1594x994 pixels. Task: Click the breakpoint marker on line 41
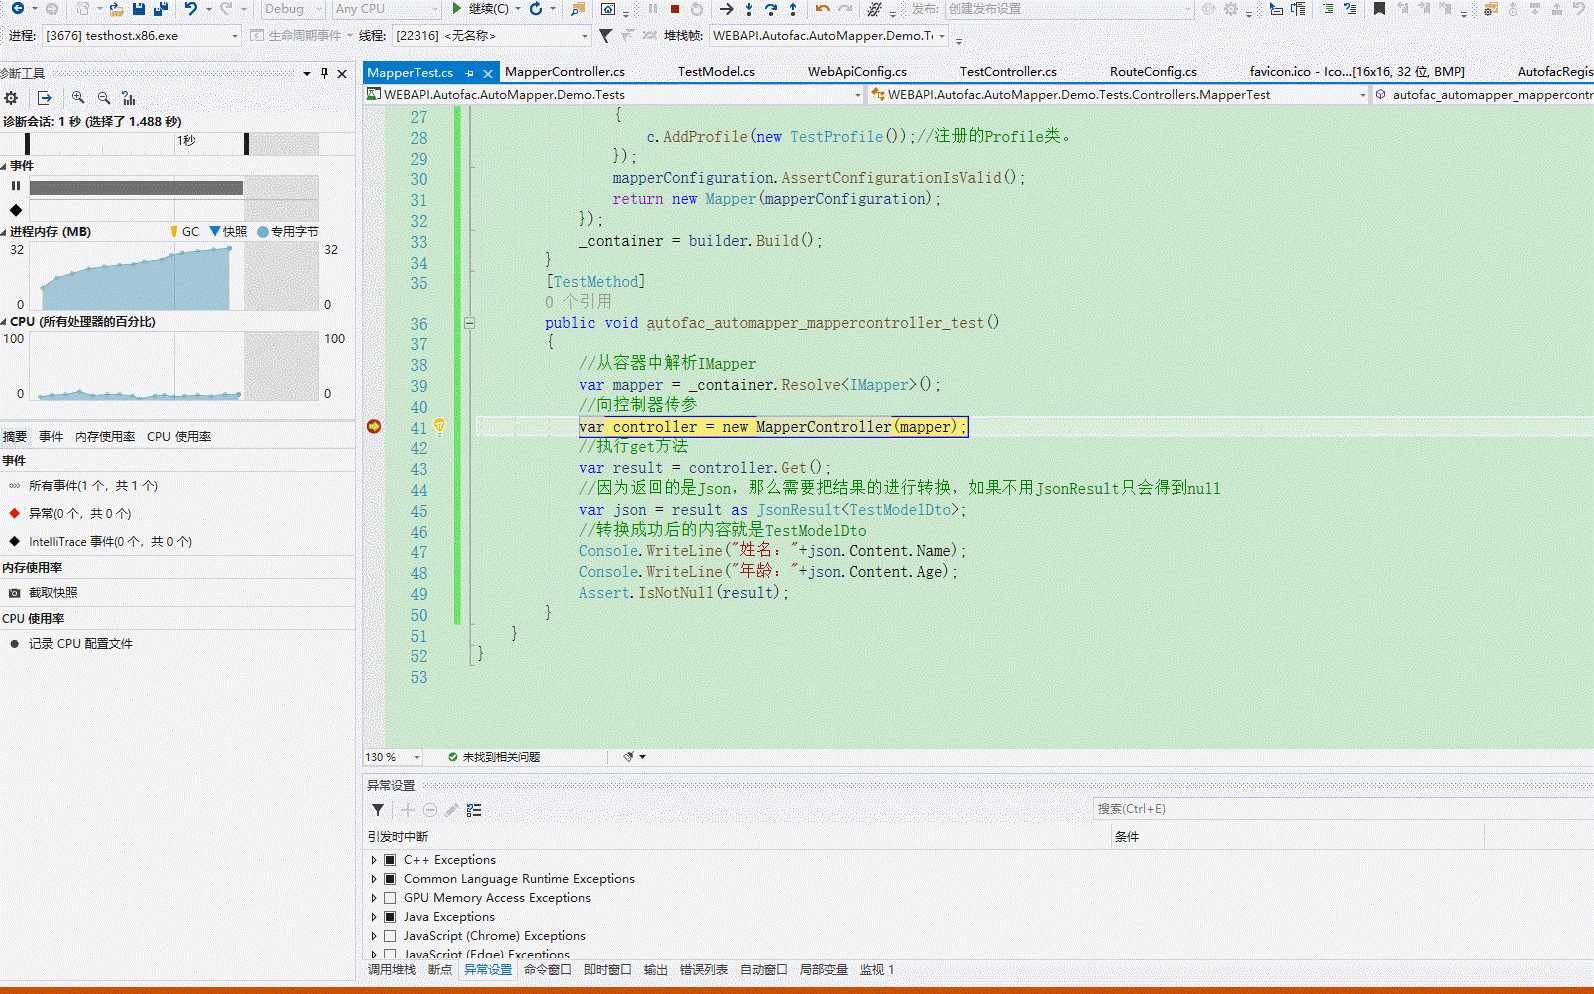374,427
